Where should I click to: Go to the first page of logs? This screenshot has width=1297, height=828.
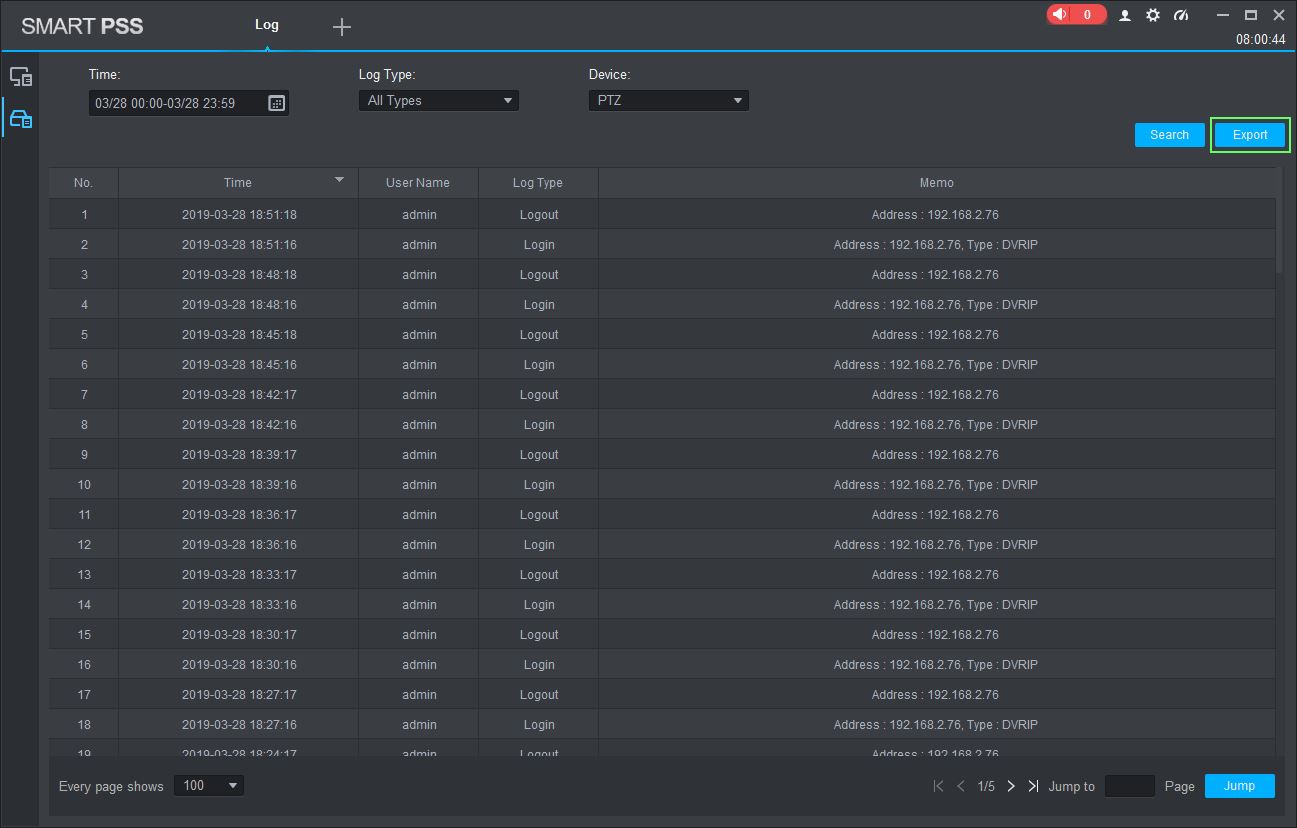click(938, 786)
